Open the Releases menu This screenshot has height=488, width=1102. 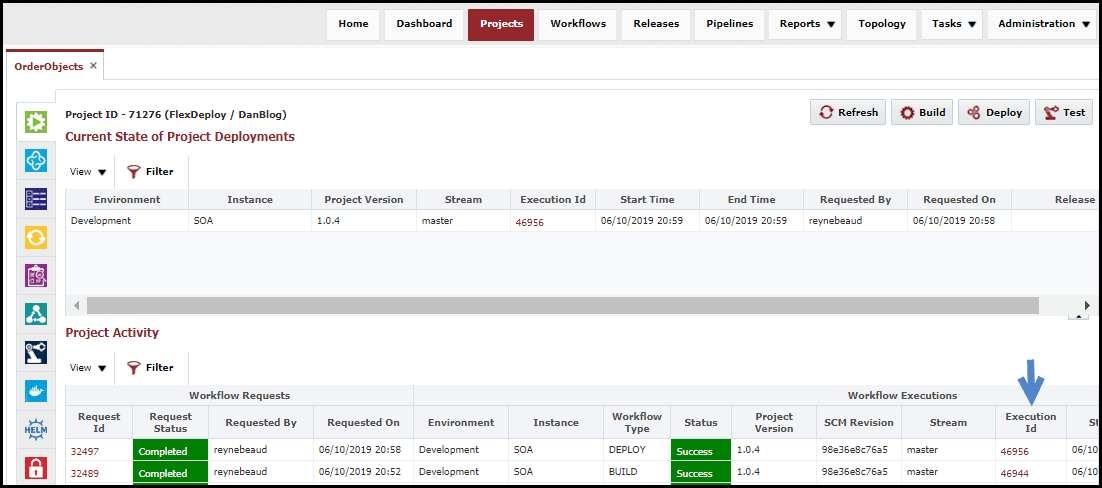[656, 24]
